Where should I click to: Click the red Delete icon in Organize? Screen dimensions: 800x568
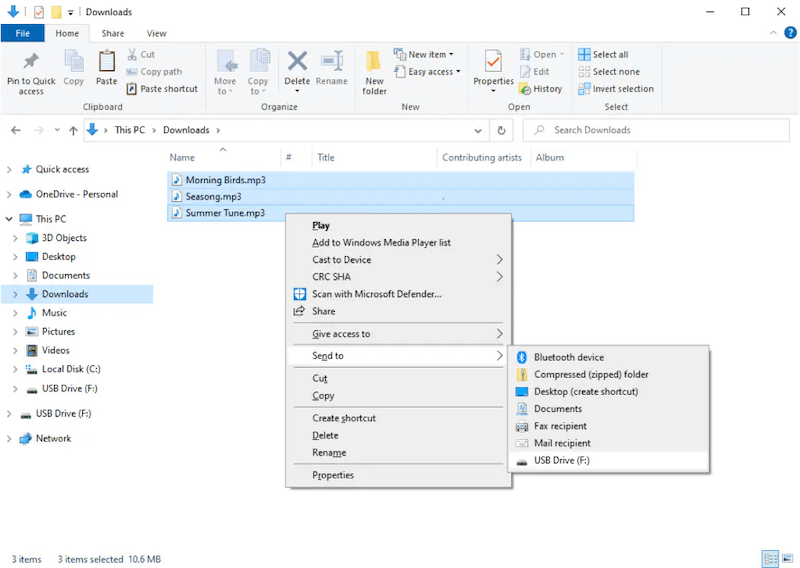(297, 63)
